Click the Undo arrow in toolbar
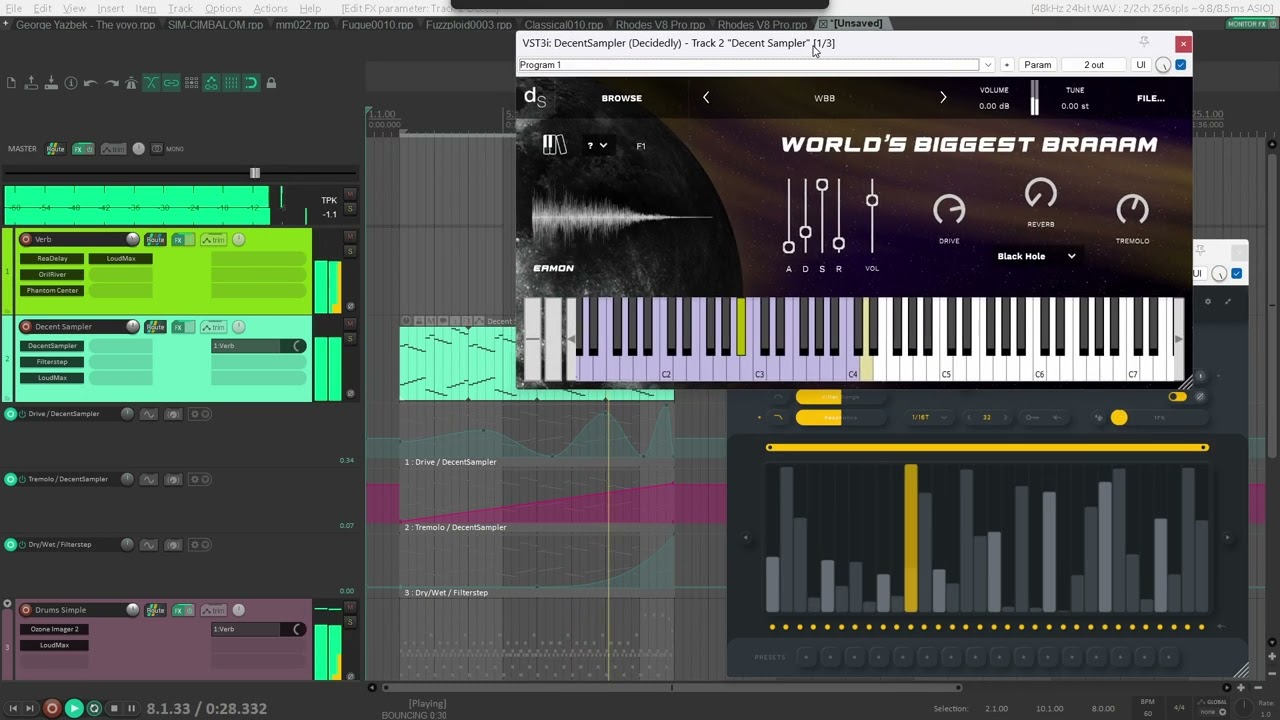The width and height of the screenshot is (1280, 720). [x=91, y=83]
